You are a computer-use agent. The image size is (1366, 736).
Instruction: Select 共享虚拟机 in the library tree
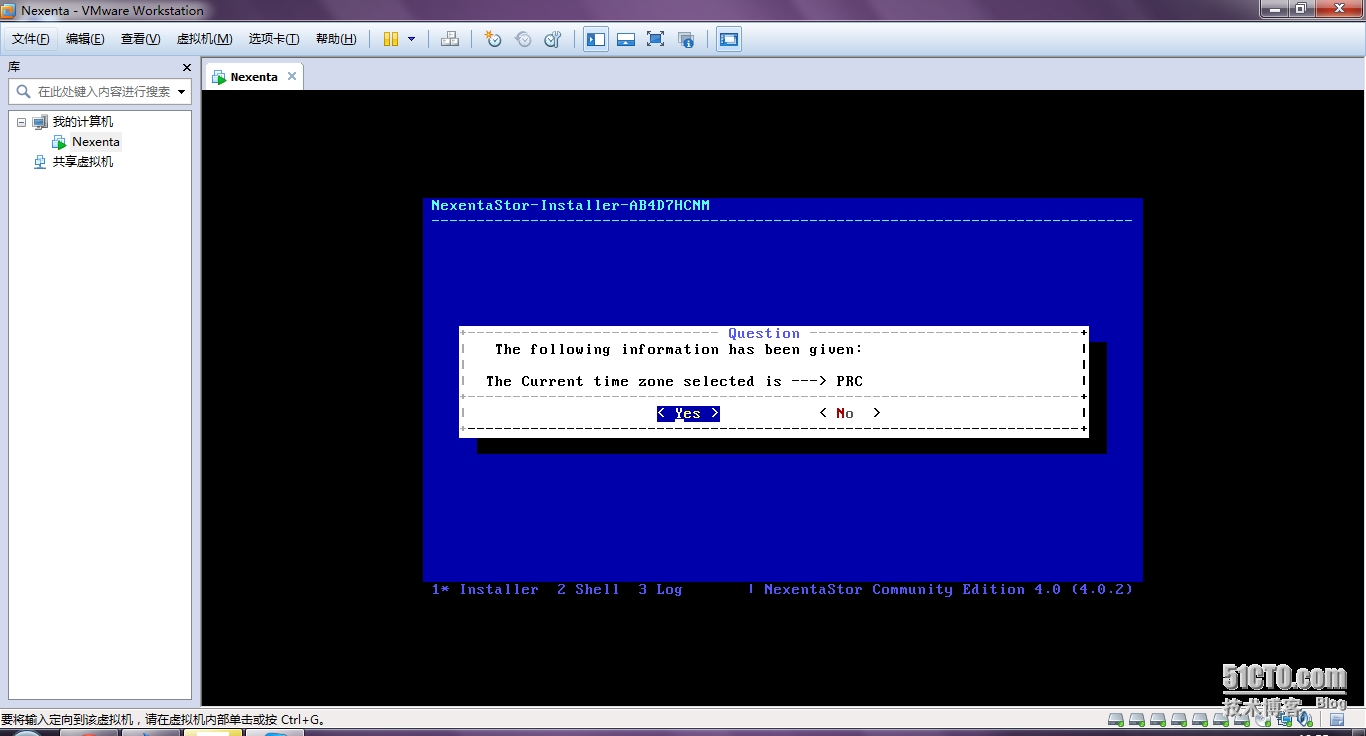click(x=83, y=162)
